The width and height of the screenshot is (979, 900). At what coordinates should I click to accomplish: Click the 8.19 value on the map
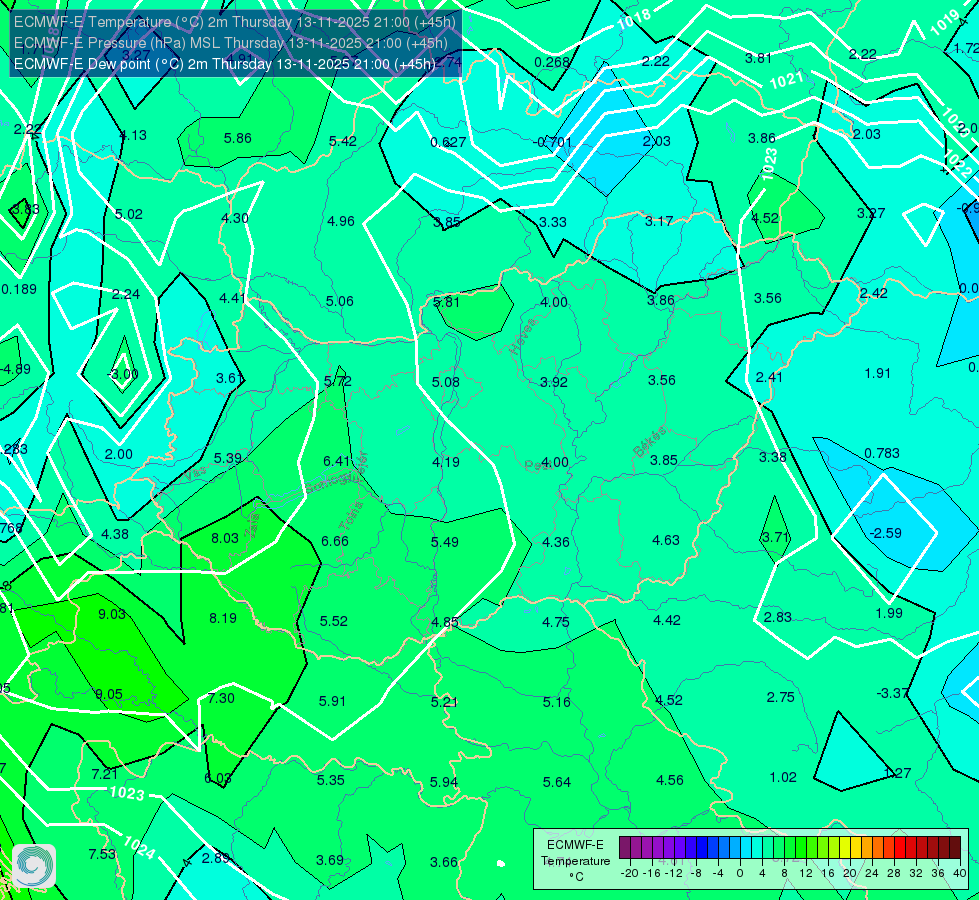pos(223,618)
